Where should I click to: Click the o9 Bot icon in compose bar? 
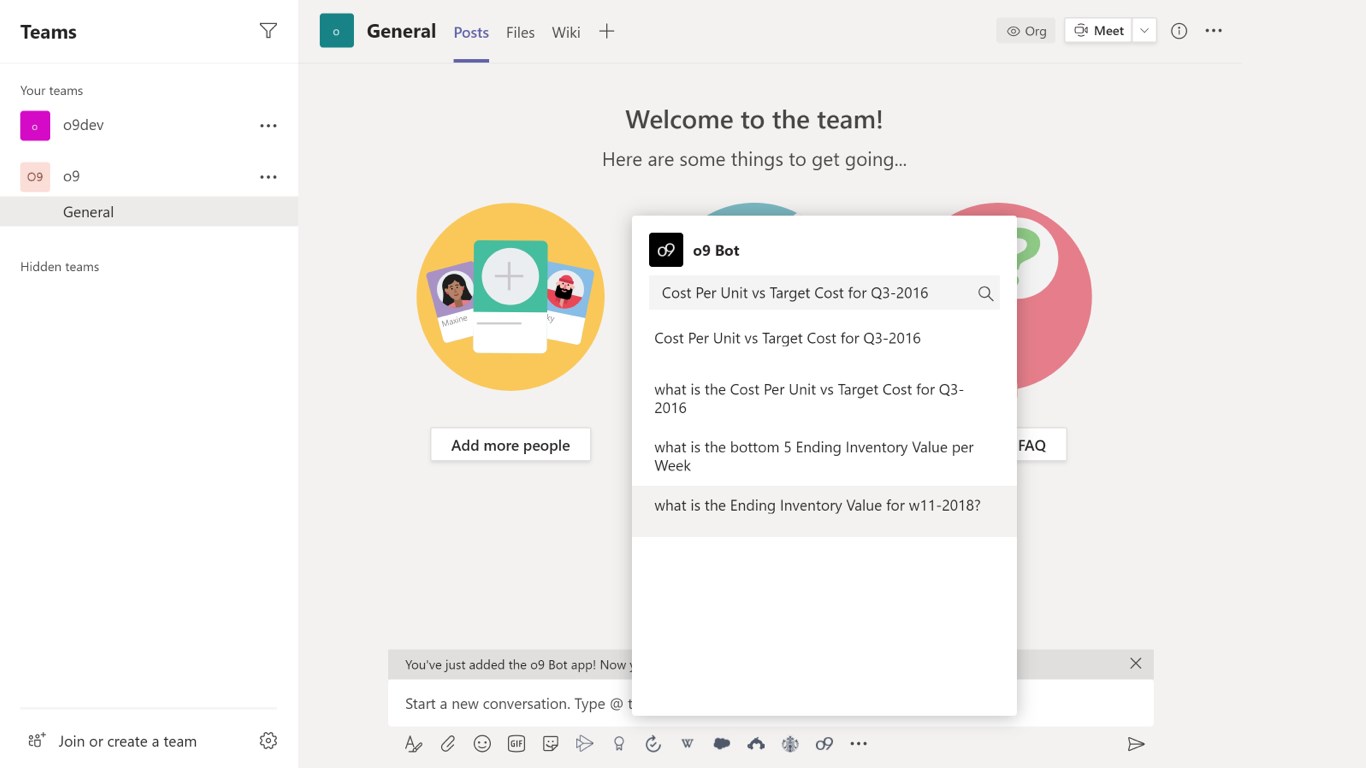click(x=824, y=744)
